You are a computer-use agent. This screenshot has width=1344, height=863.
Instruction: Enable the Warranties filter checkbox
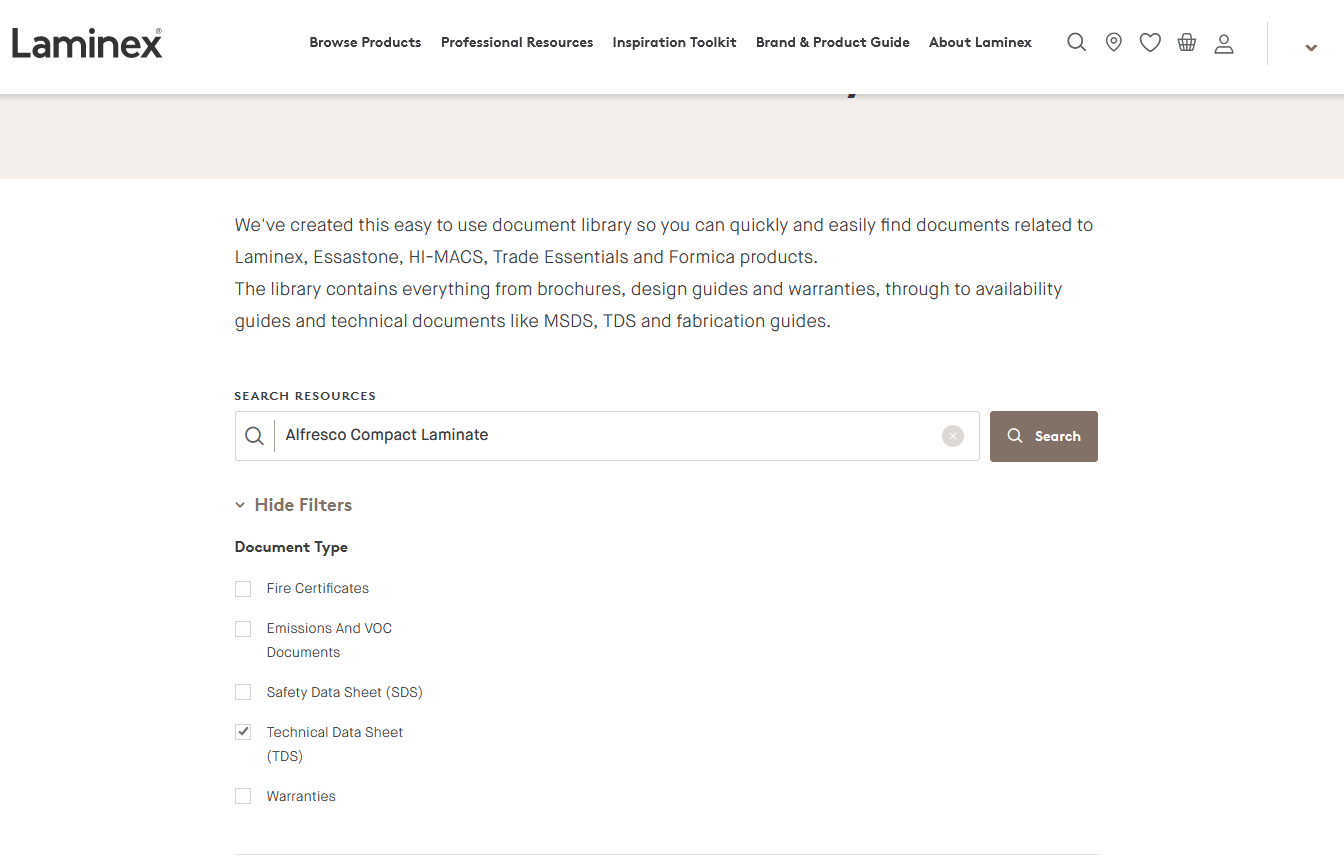pos(243,796)
